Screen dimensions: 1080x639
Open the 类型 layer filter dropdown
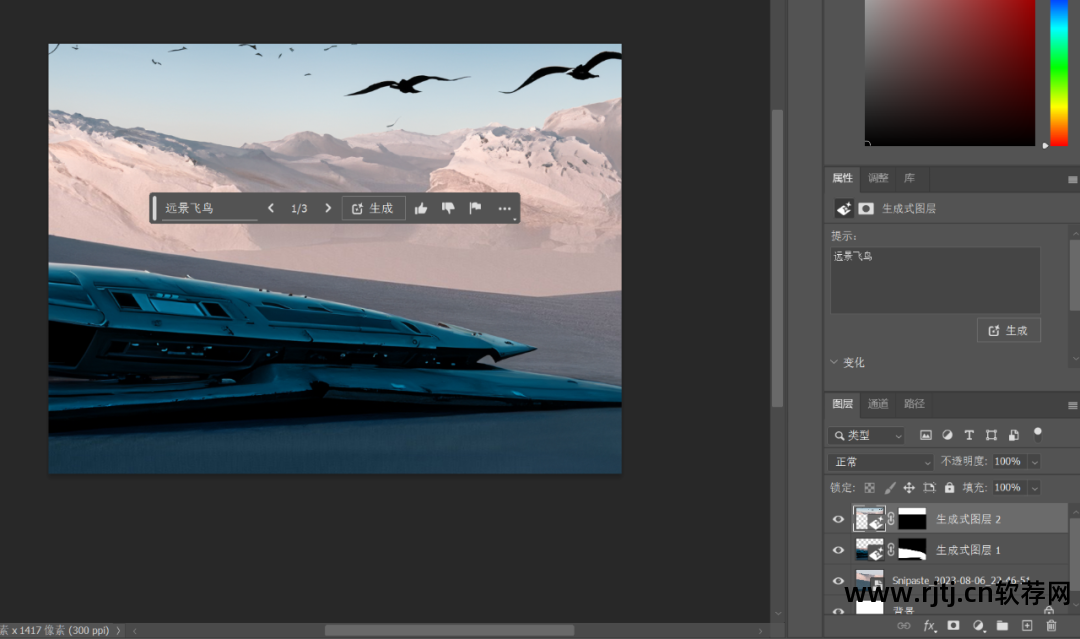click(x=866, y=435)
